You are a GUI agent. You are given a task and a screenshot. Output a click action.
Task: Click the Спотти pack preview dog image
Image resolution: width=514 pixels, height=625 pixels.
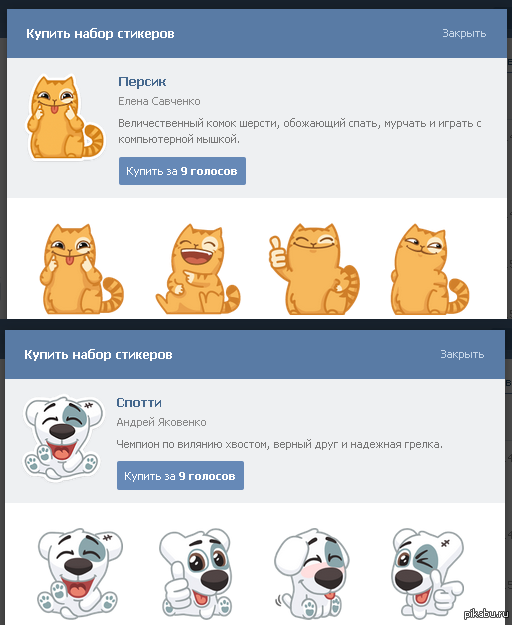tap(63, 438)
